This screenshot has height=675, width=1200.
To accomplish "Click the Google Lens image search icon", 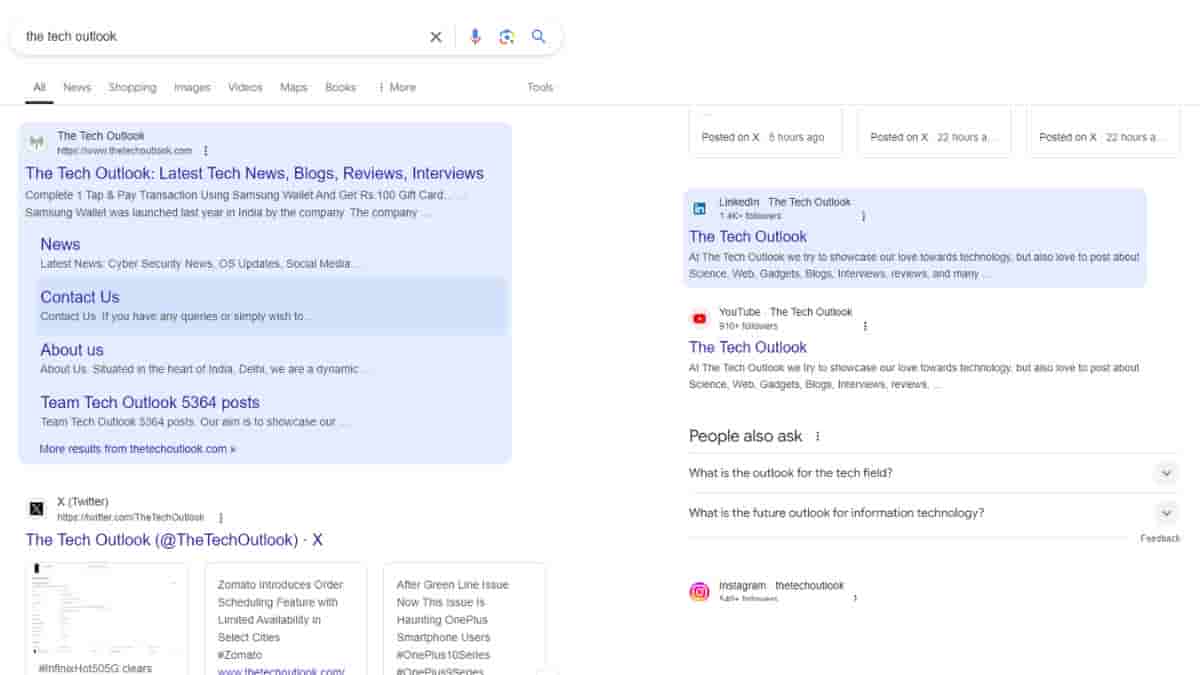I will pos(507,37).
